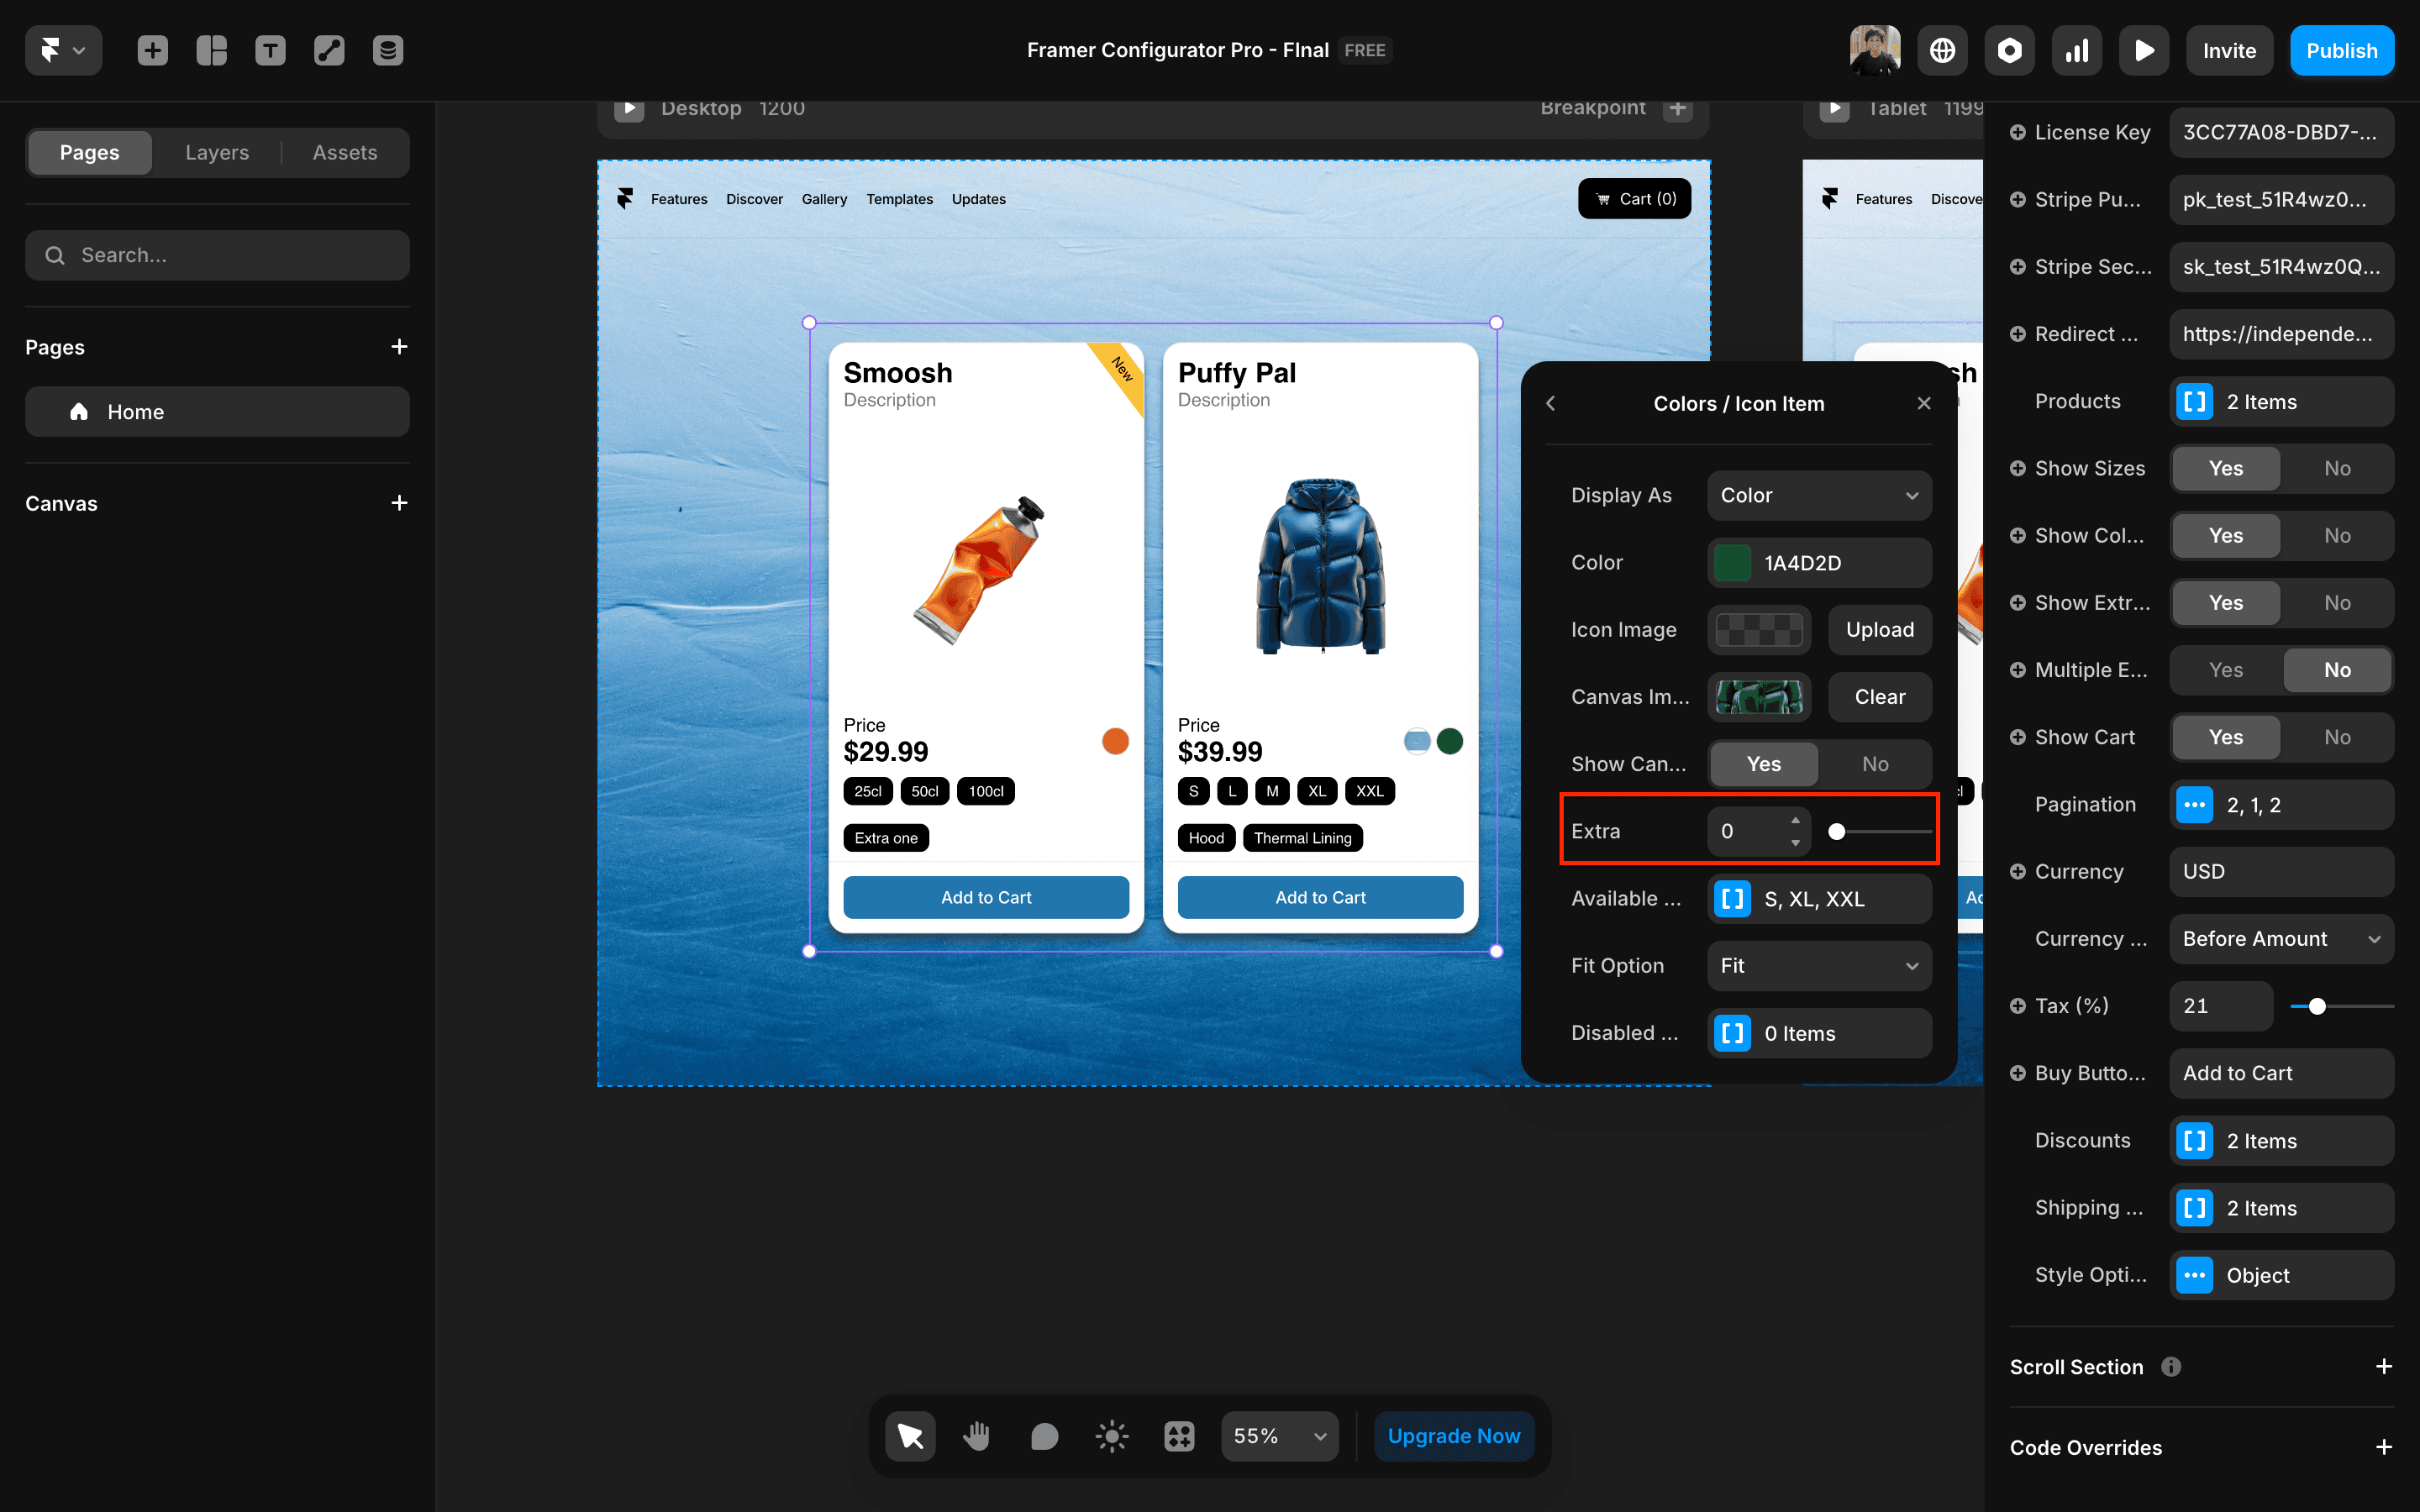Expand the Fit Option dropdown
Viewport: 2420px width, 1512px height.
[1818, 966]
